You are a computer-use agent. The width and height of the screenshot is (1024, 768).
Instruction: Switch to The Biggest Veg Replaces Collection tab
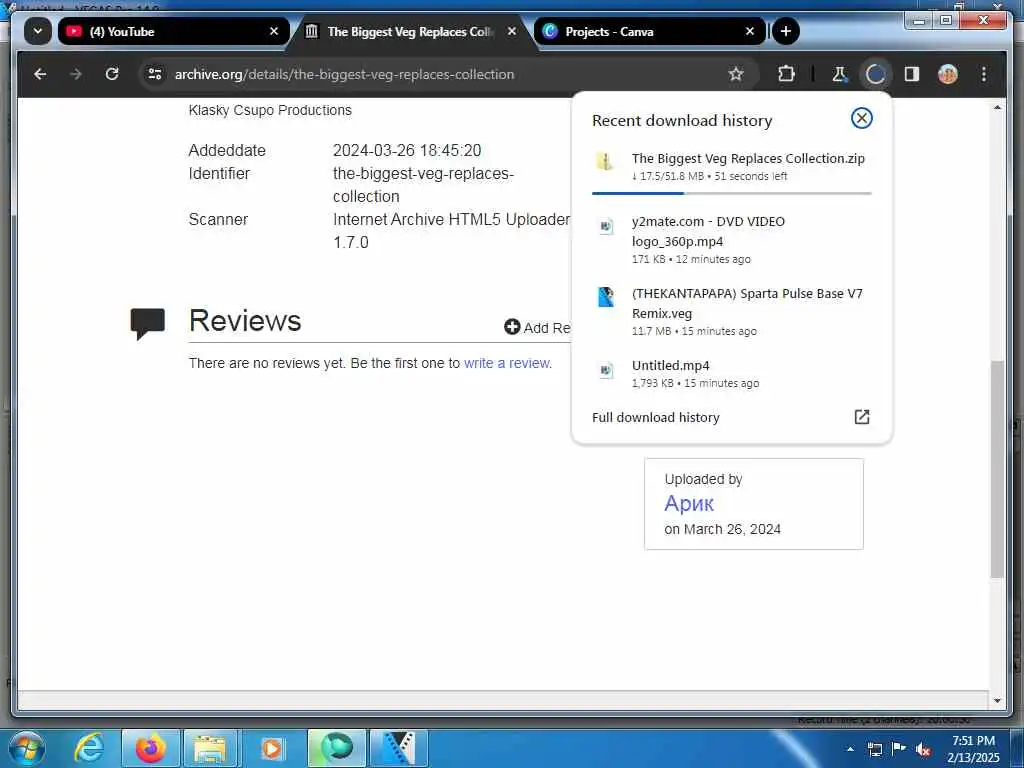(411, 31)
